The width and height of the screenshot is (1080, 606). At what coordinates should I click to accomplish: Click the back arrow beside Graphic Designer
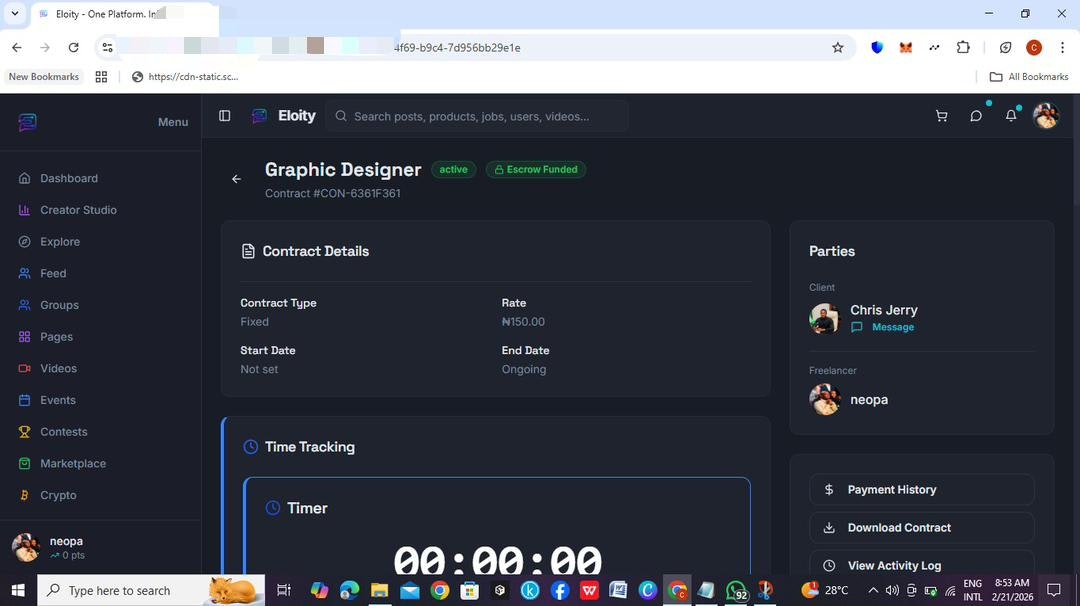[236, 179]
